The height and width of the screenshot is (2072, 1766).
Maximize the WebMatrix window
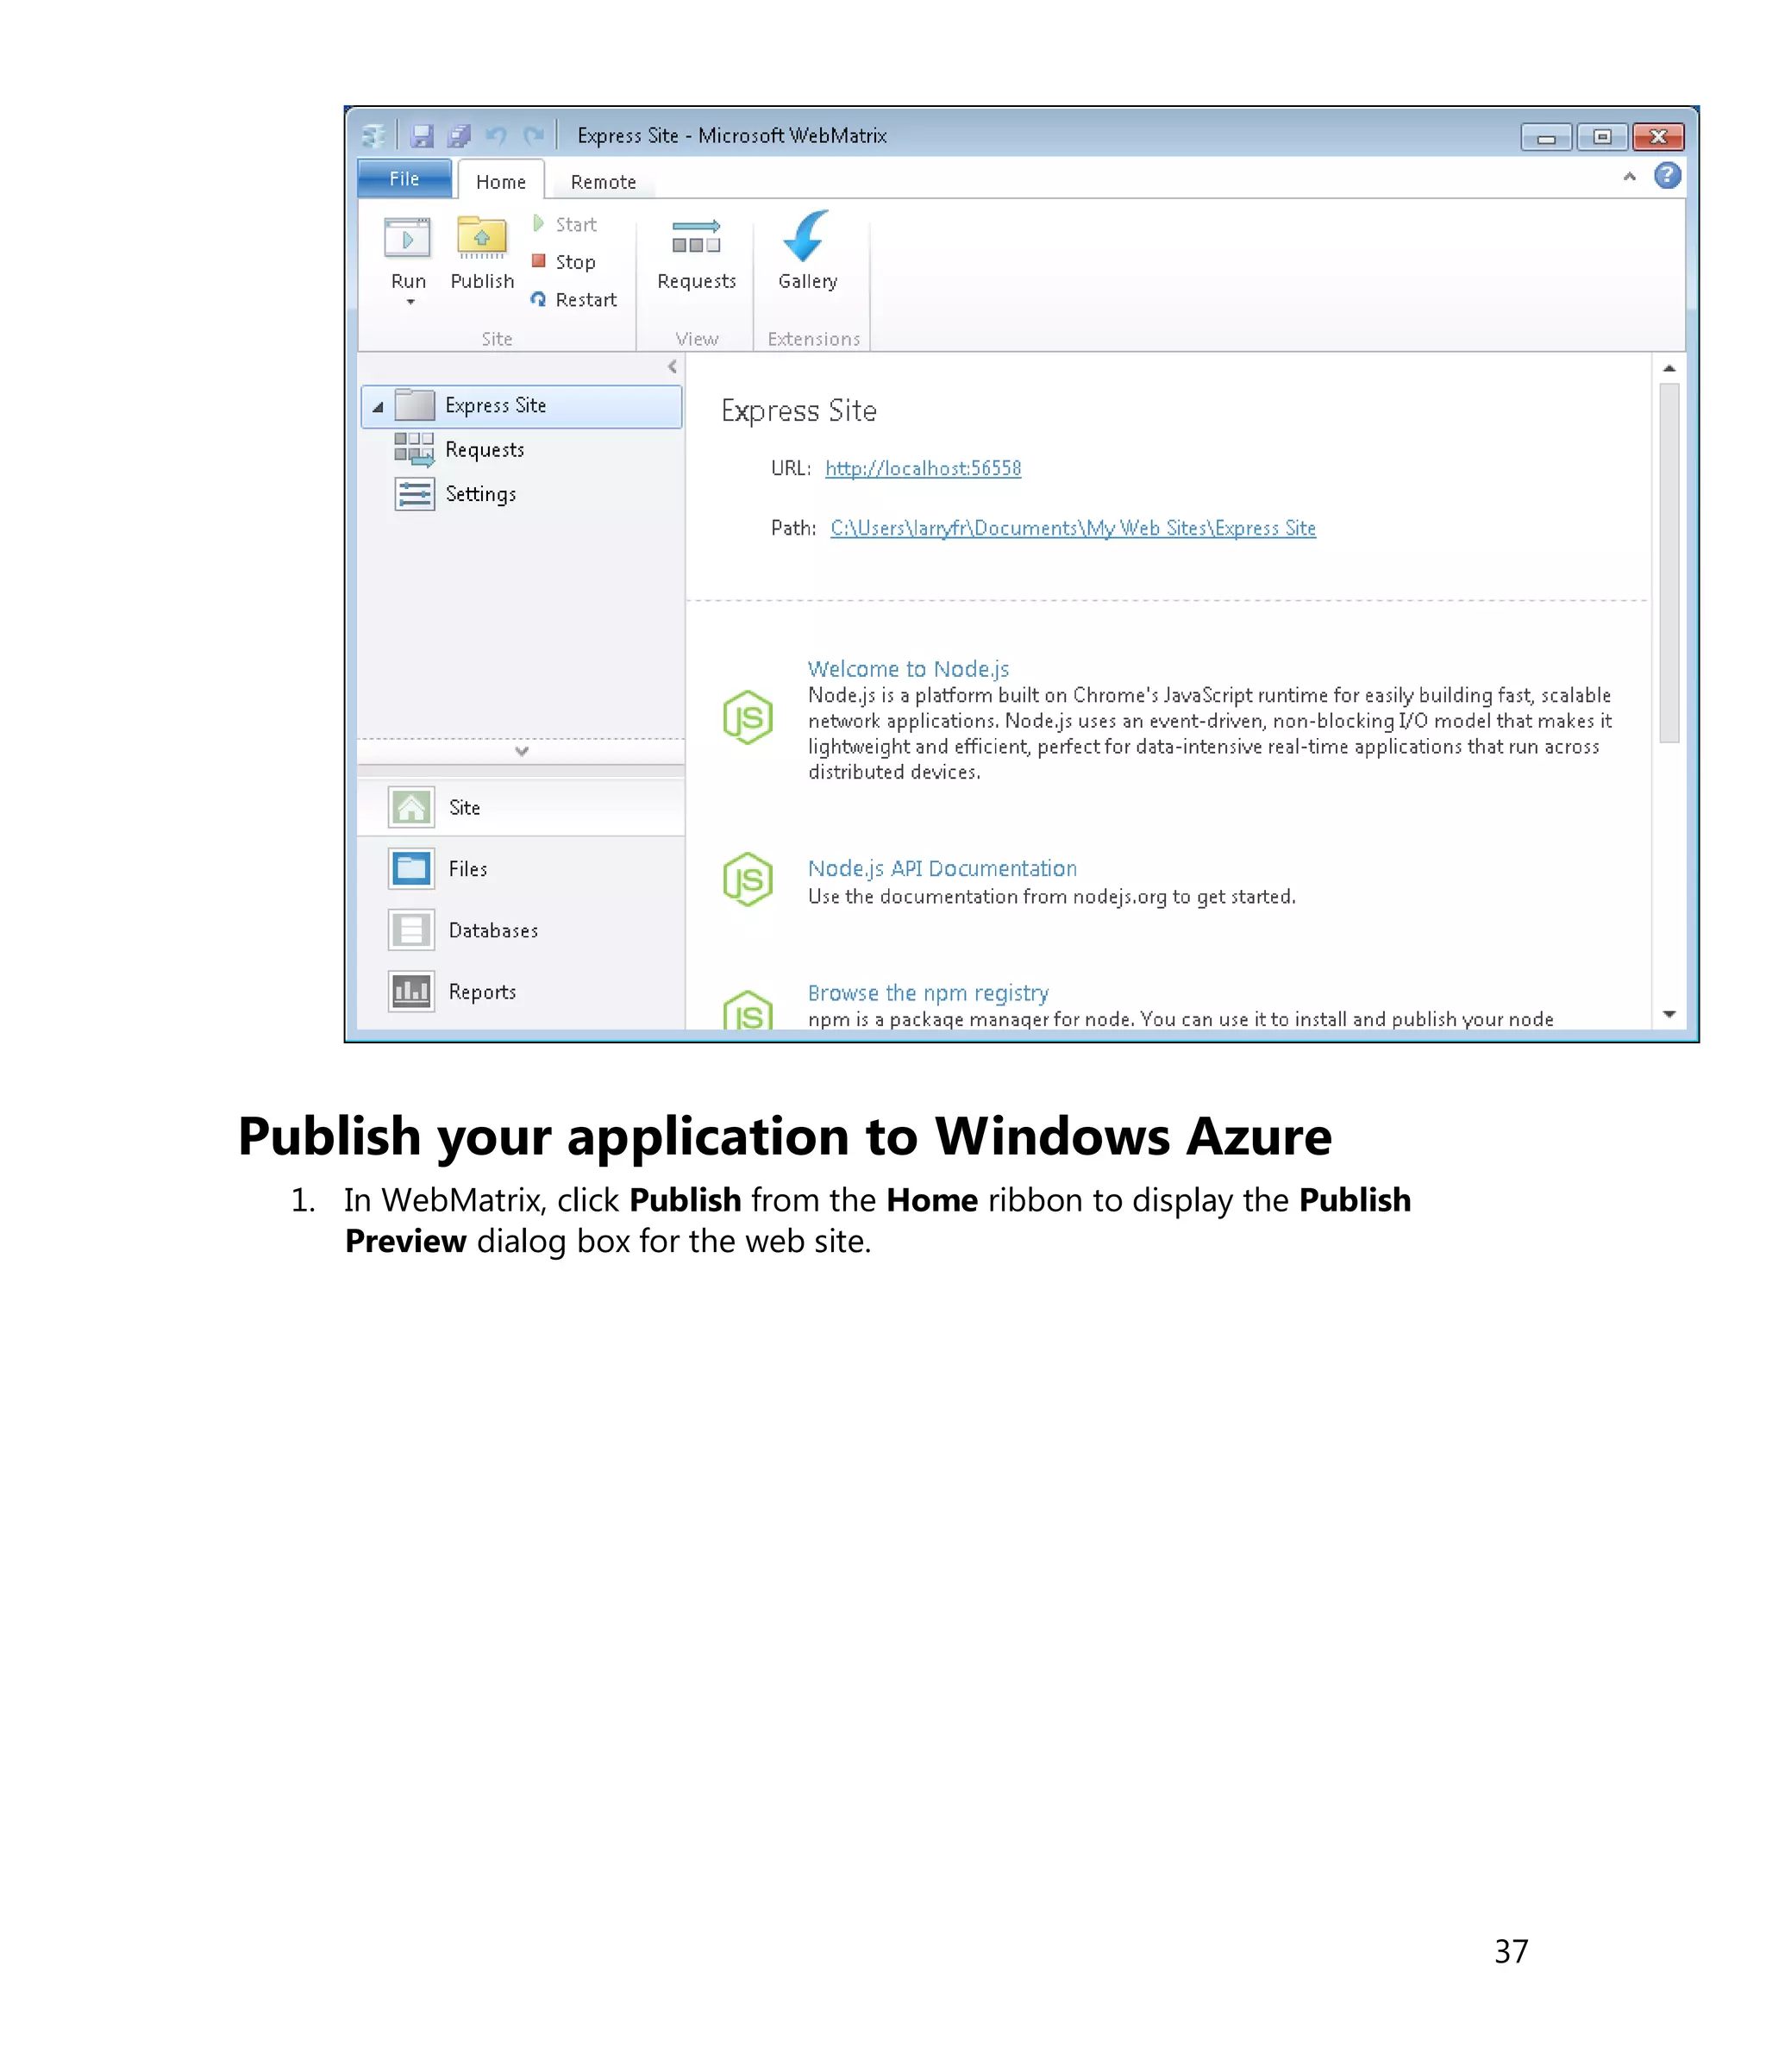1602,137
